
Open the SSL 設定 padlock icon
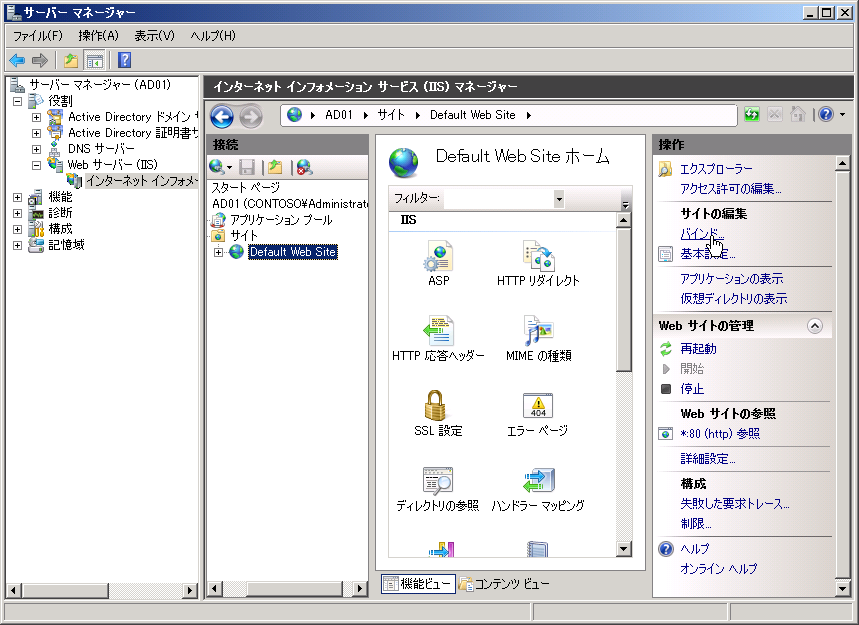pyautogui.click(x=436, y=406)
